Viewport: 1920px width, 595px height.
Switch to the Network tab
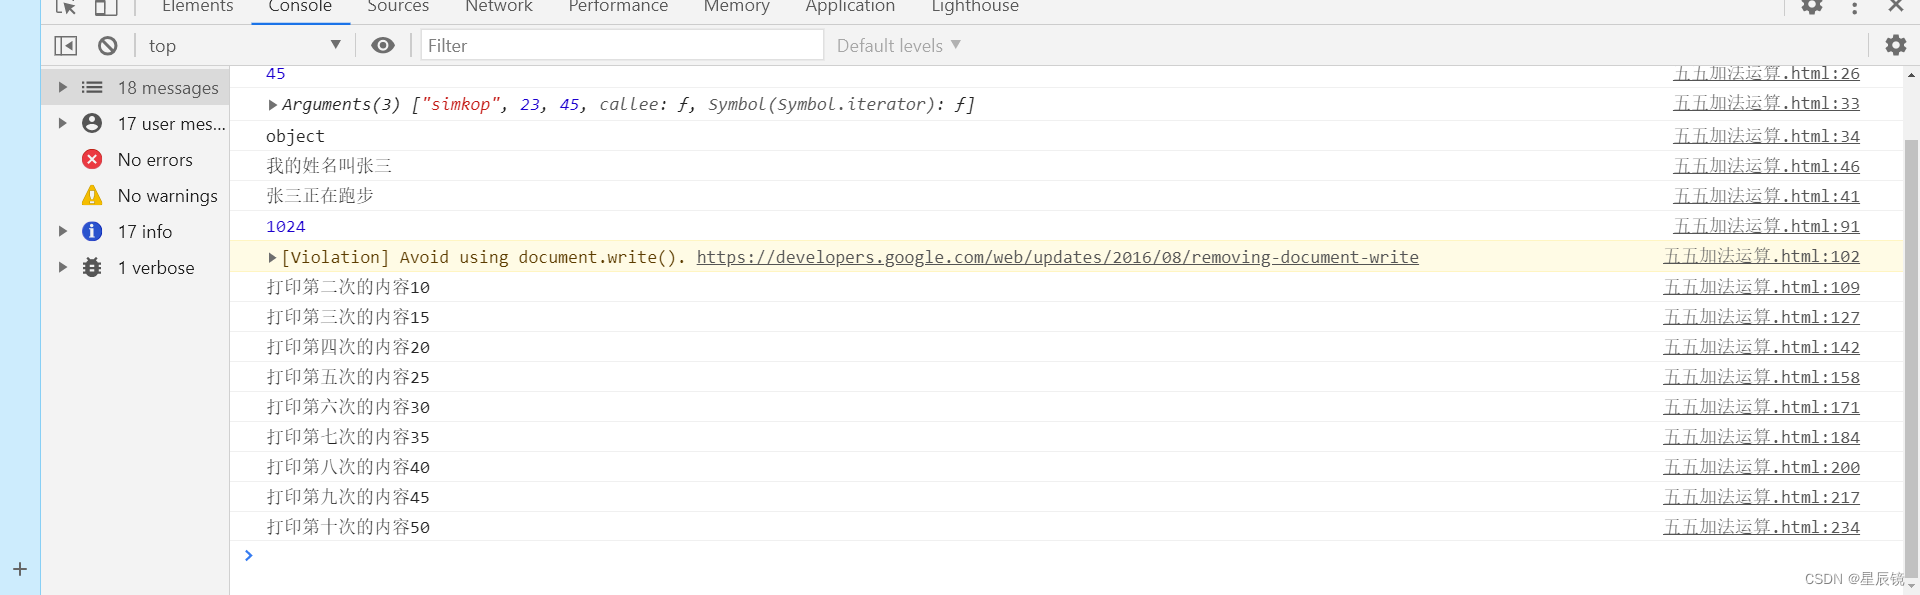tap(498, 7)
